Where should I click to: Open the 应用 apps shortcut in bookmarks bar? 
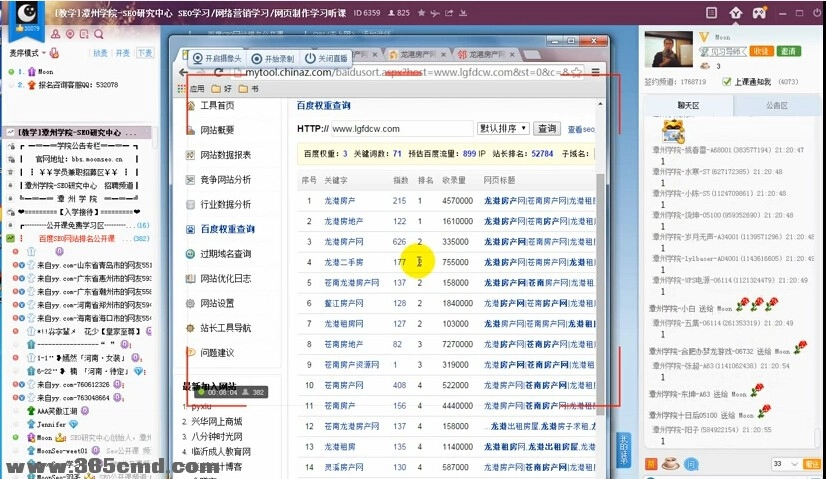pyautogui.click(x=191, y=89)
